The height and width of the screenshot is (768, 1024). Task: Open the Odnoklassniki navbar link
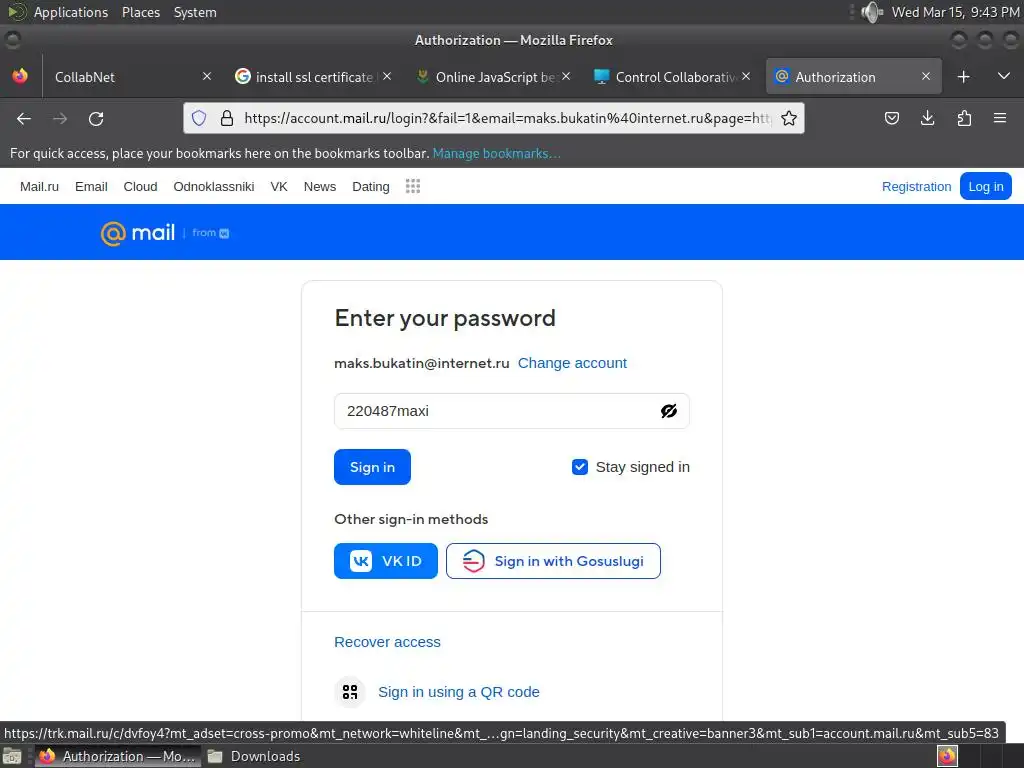click(x=214, y=186)
